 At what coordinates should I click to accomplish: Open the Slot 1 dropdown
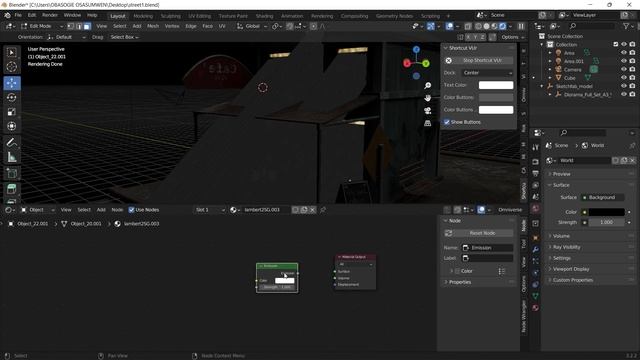point(210,210)
